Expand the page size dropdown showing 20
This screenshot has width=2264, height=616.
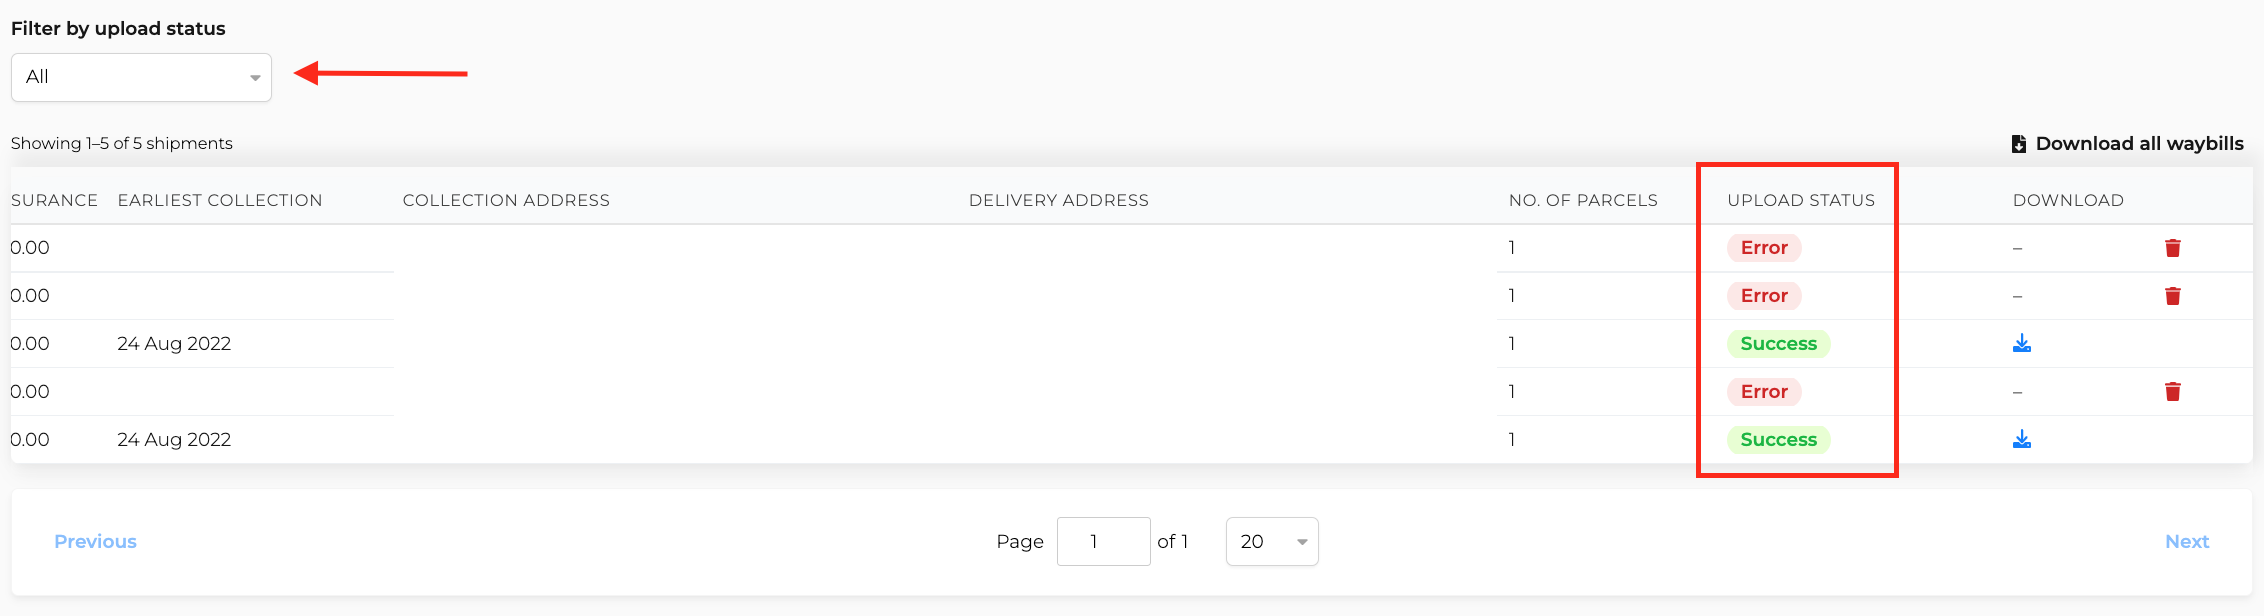click(x=1271, y=541)
